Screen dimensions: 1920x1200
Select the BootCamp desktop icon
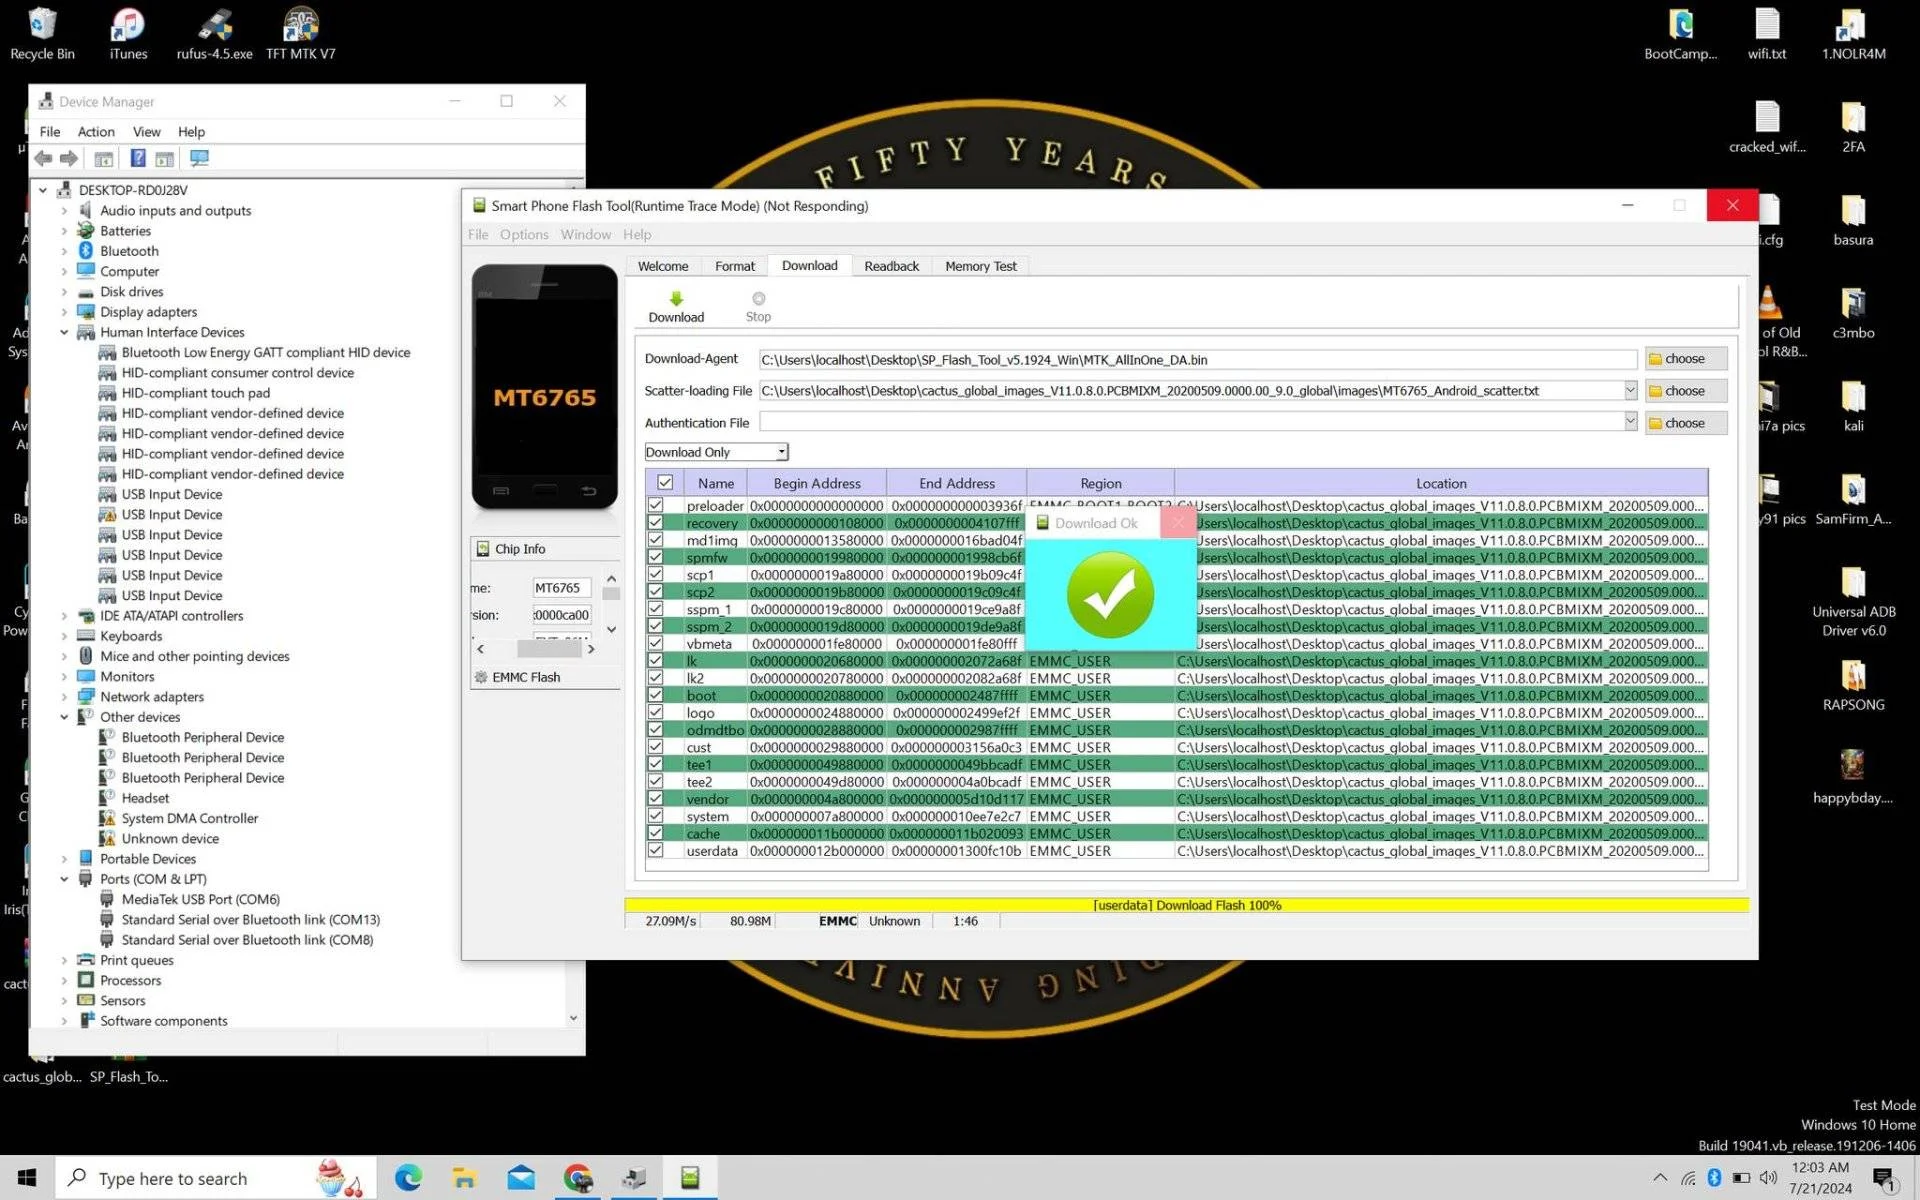[1681, 33]
